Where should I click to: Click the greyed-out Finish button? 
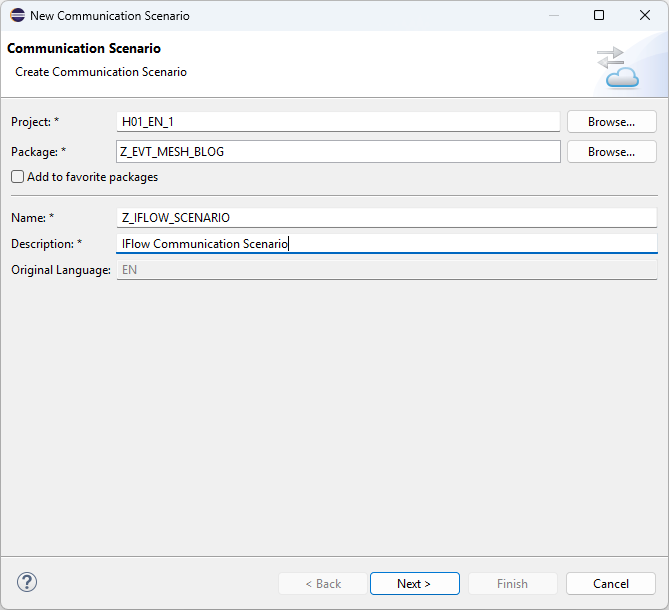coord(512,584)
